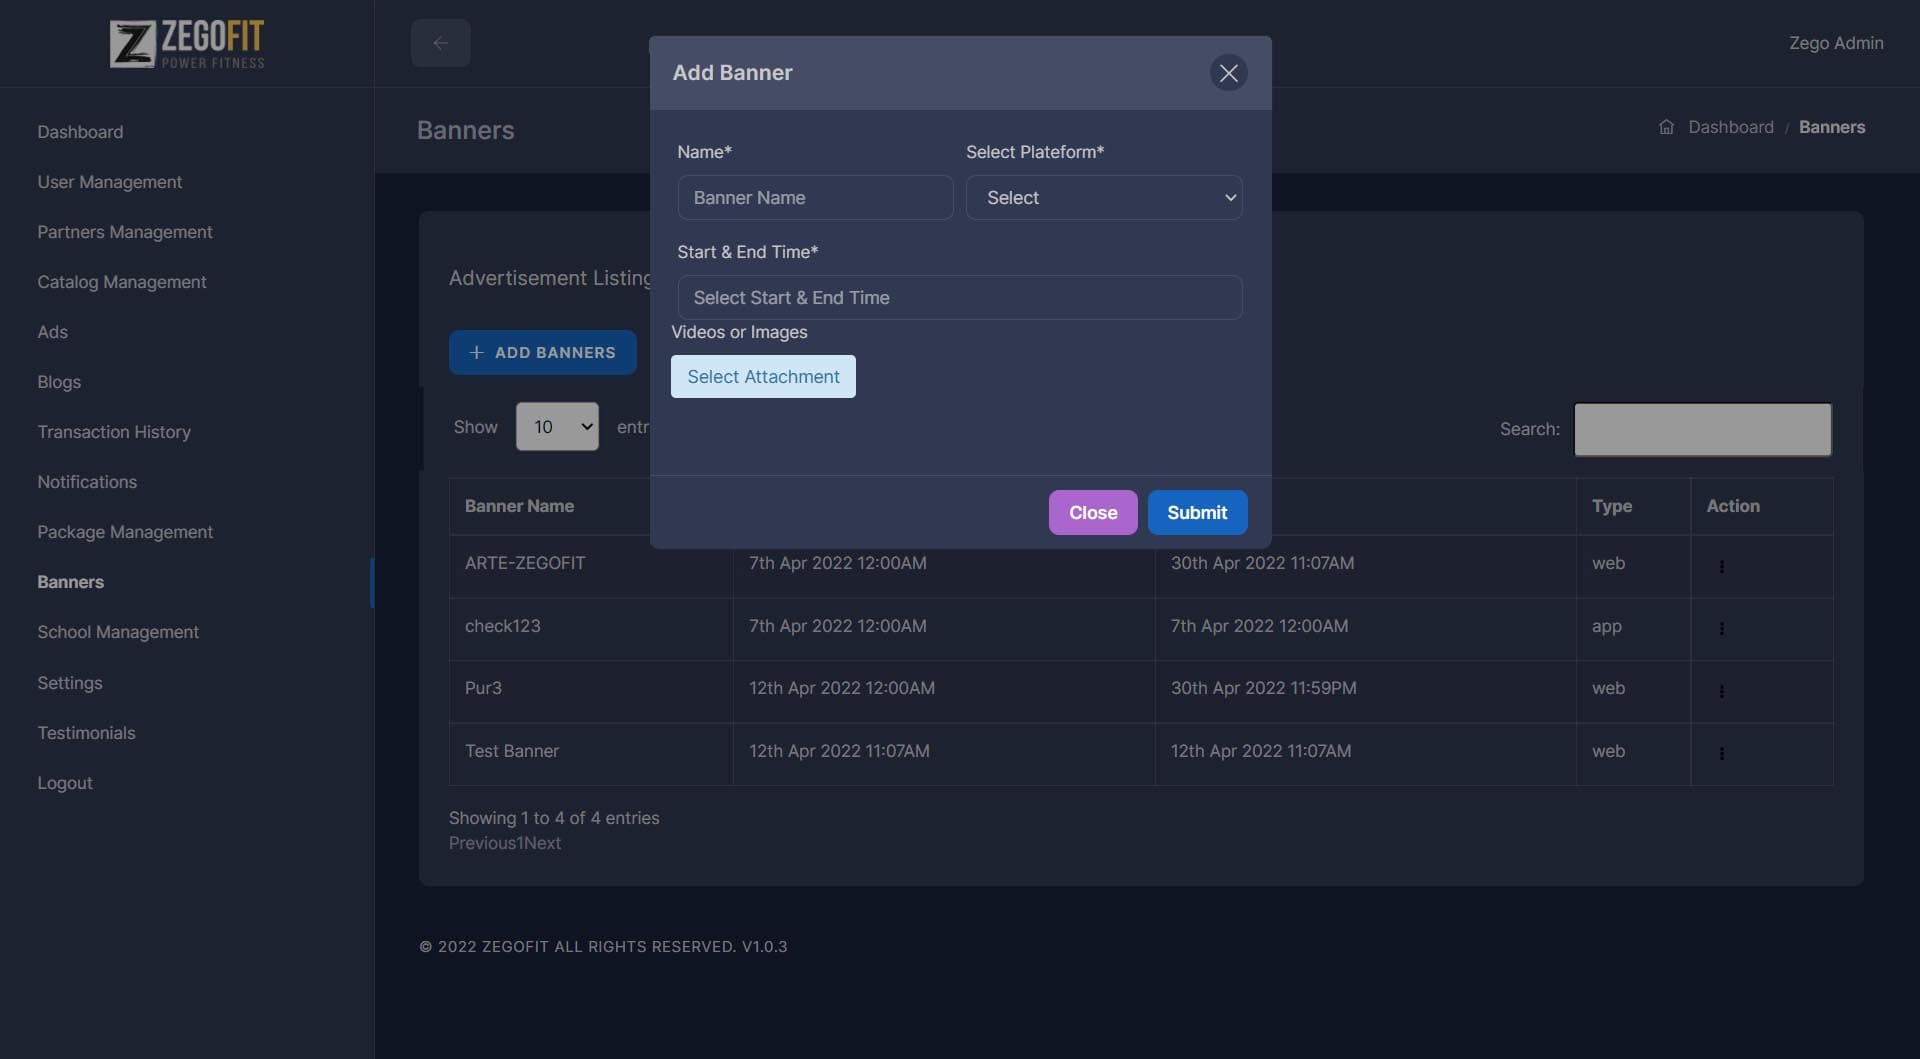Image resolution: width=1920 pixels, height=1059 pixels.
Task: Open the Show entries count dropdown
Action: click(x=557, y=427)
